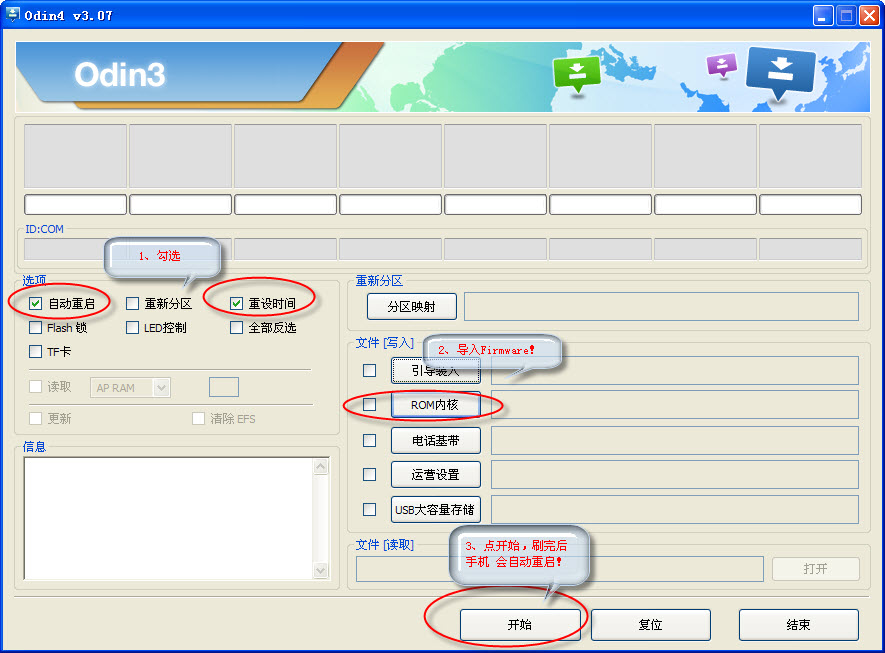Click the 运营设置 button

point(436,475)
